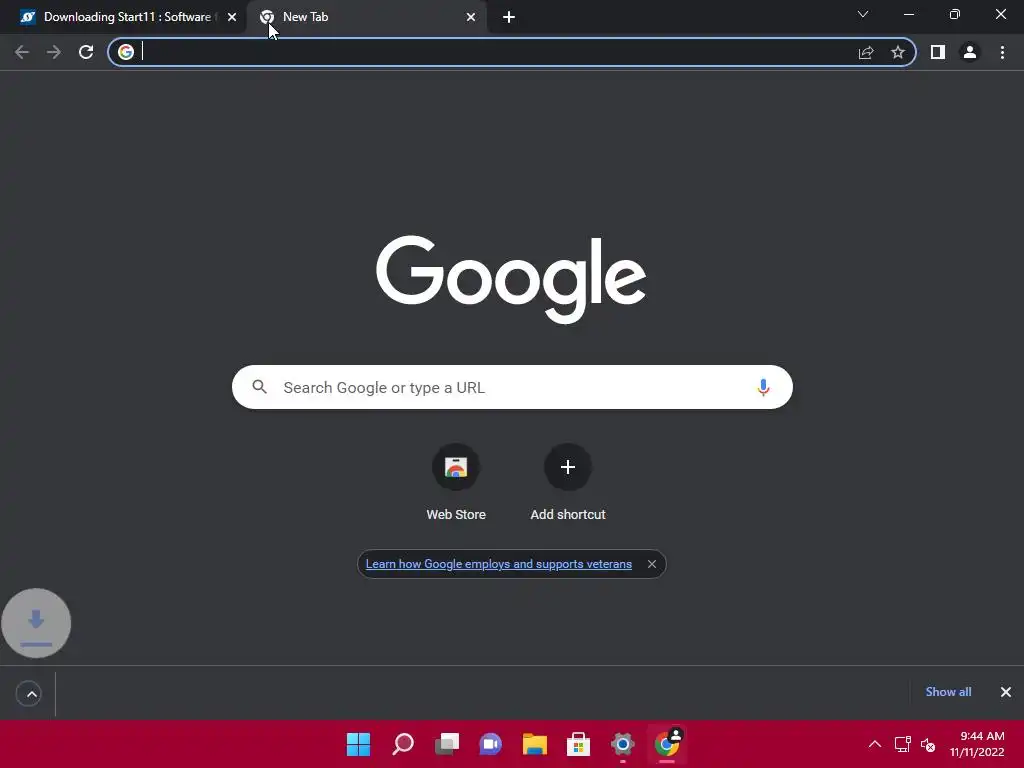Start voice search with the microphone icon
1024x768 pixels.
763,387
